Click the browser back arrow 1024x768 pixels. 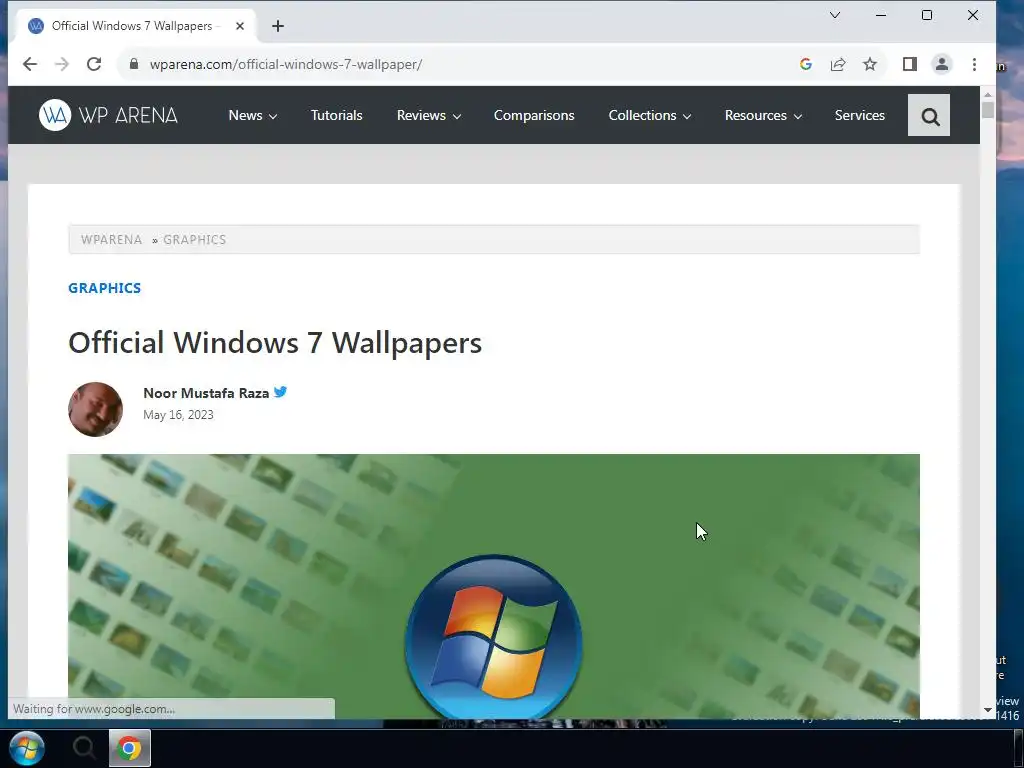(30, 64)
